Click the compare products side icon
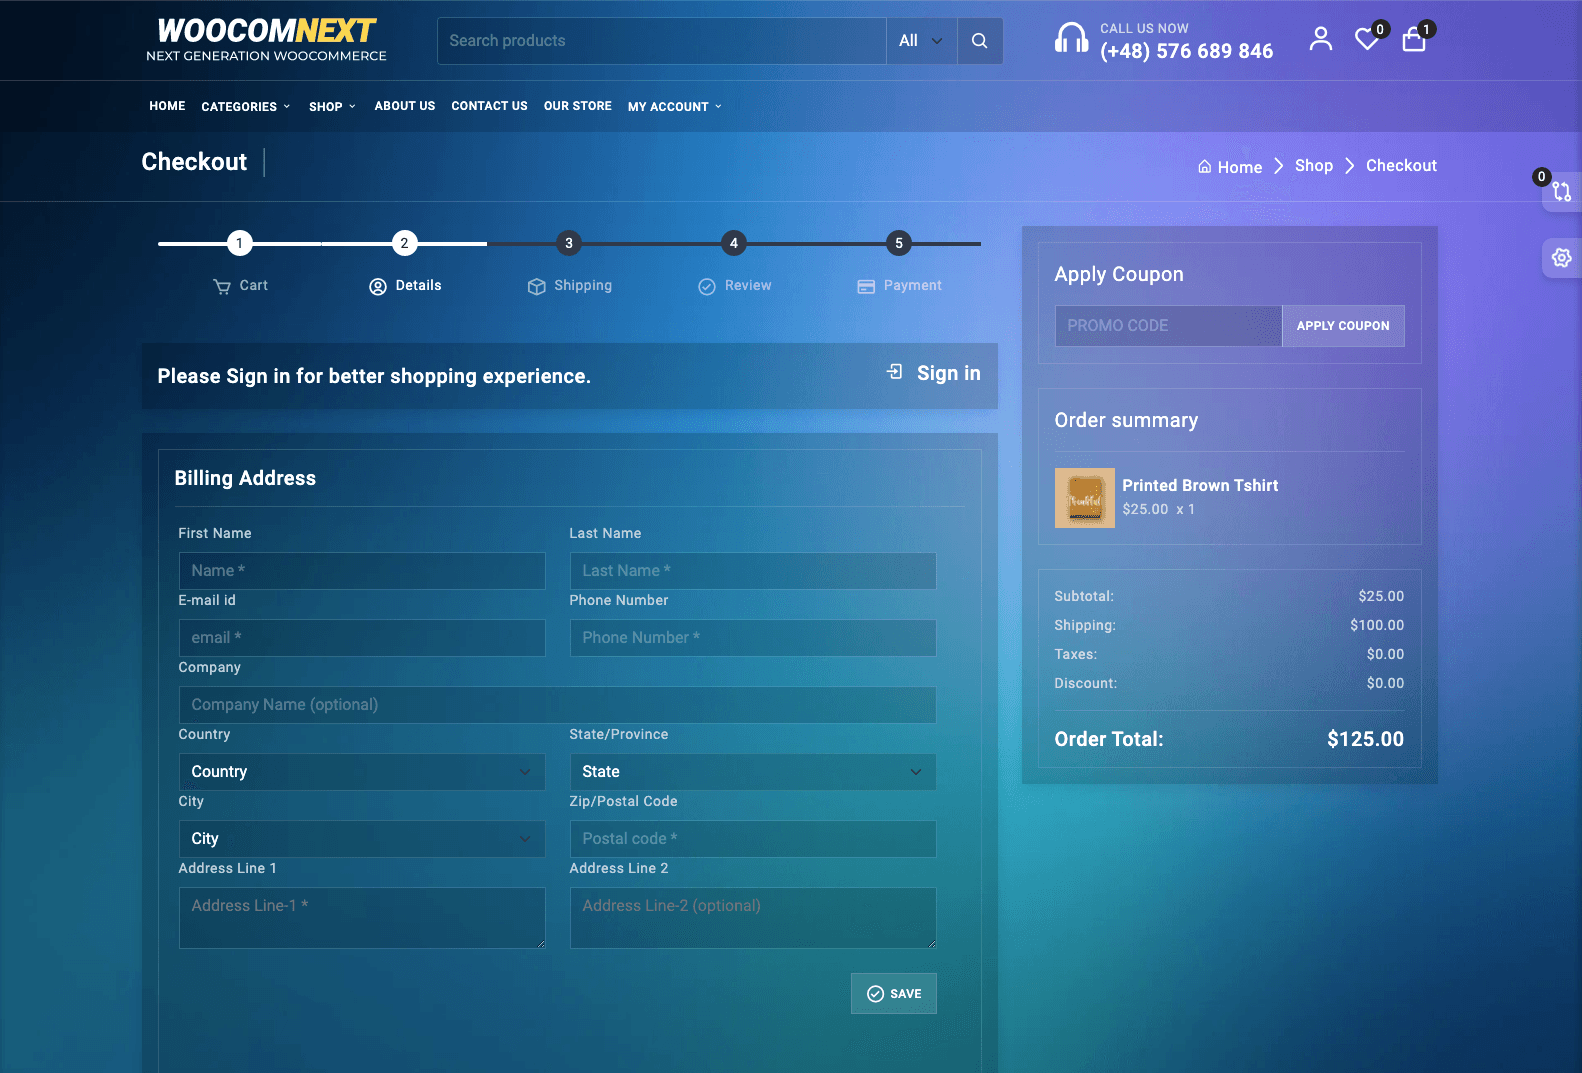 coord(1561,191)
